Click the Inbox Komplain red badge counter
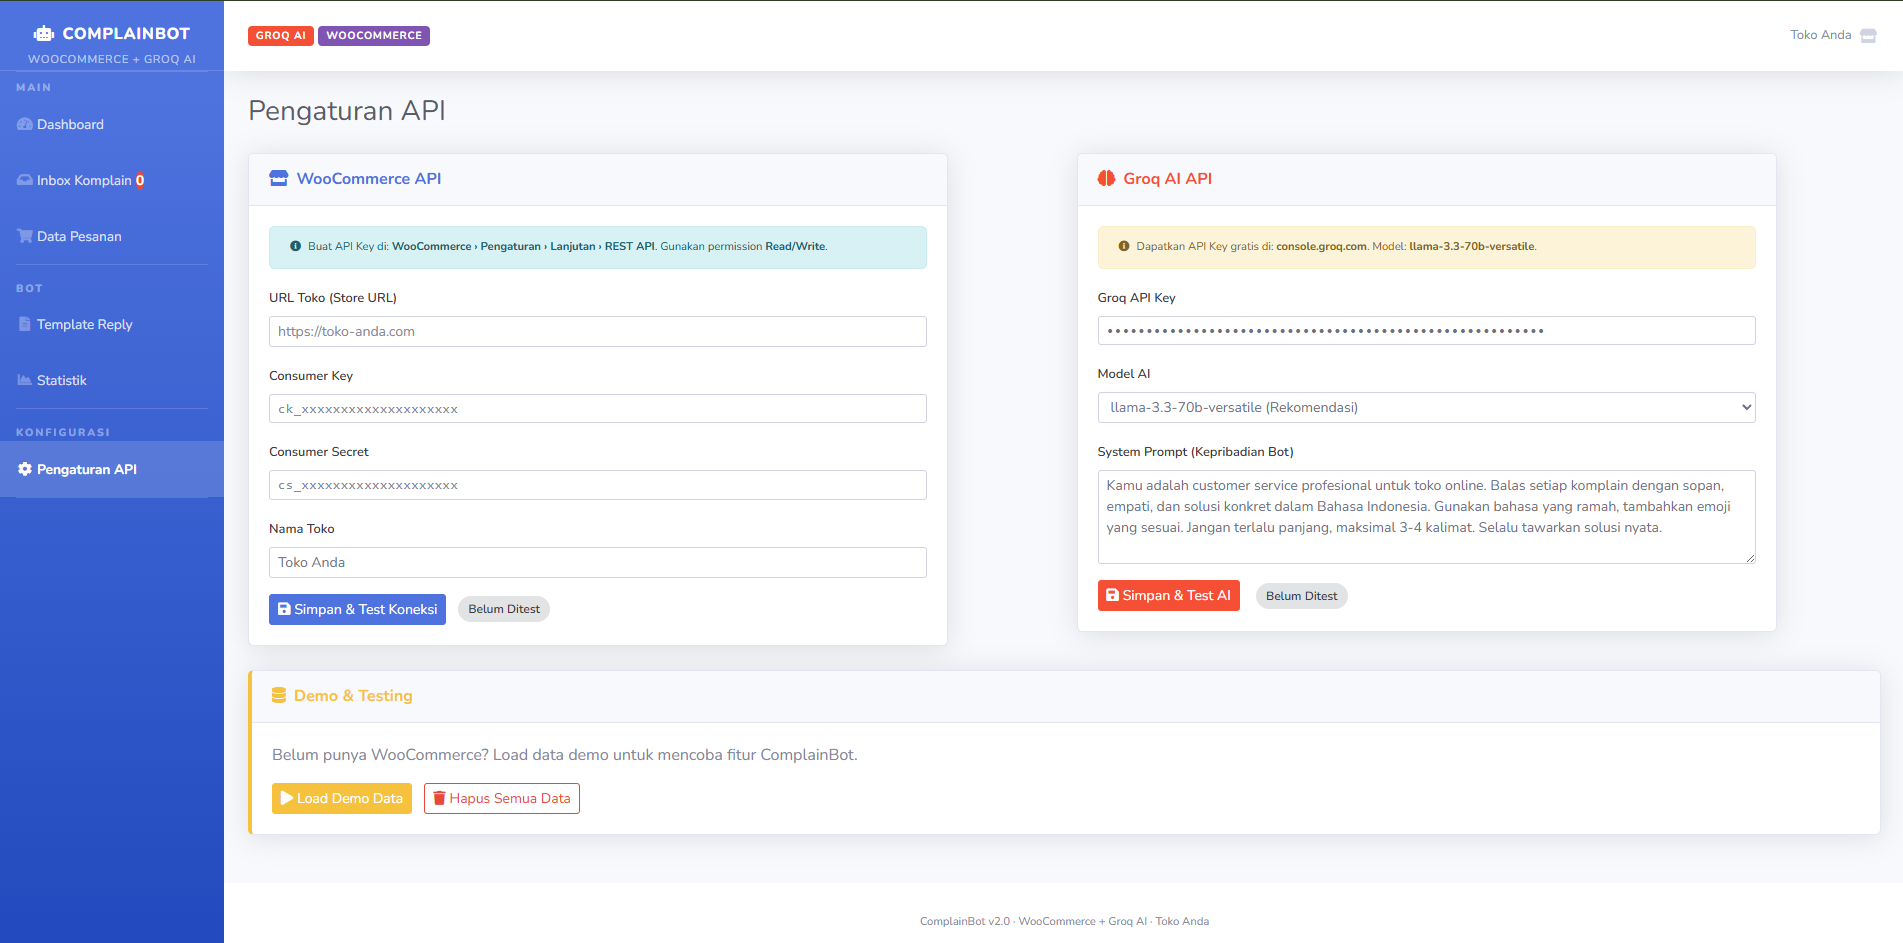1903x943 pixels. (140, 181)
